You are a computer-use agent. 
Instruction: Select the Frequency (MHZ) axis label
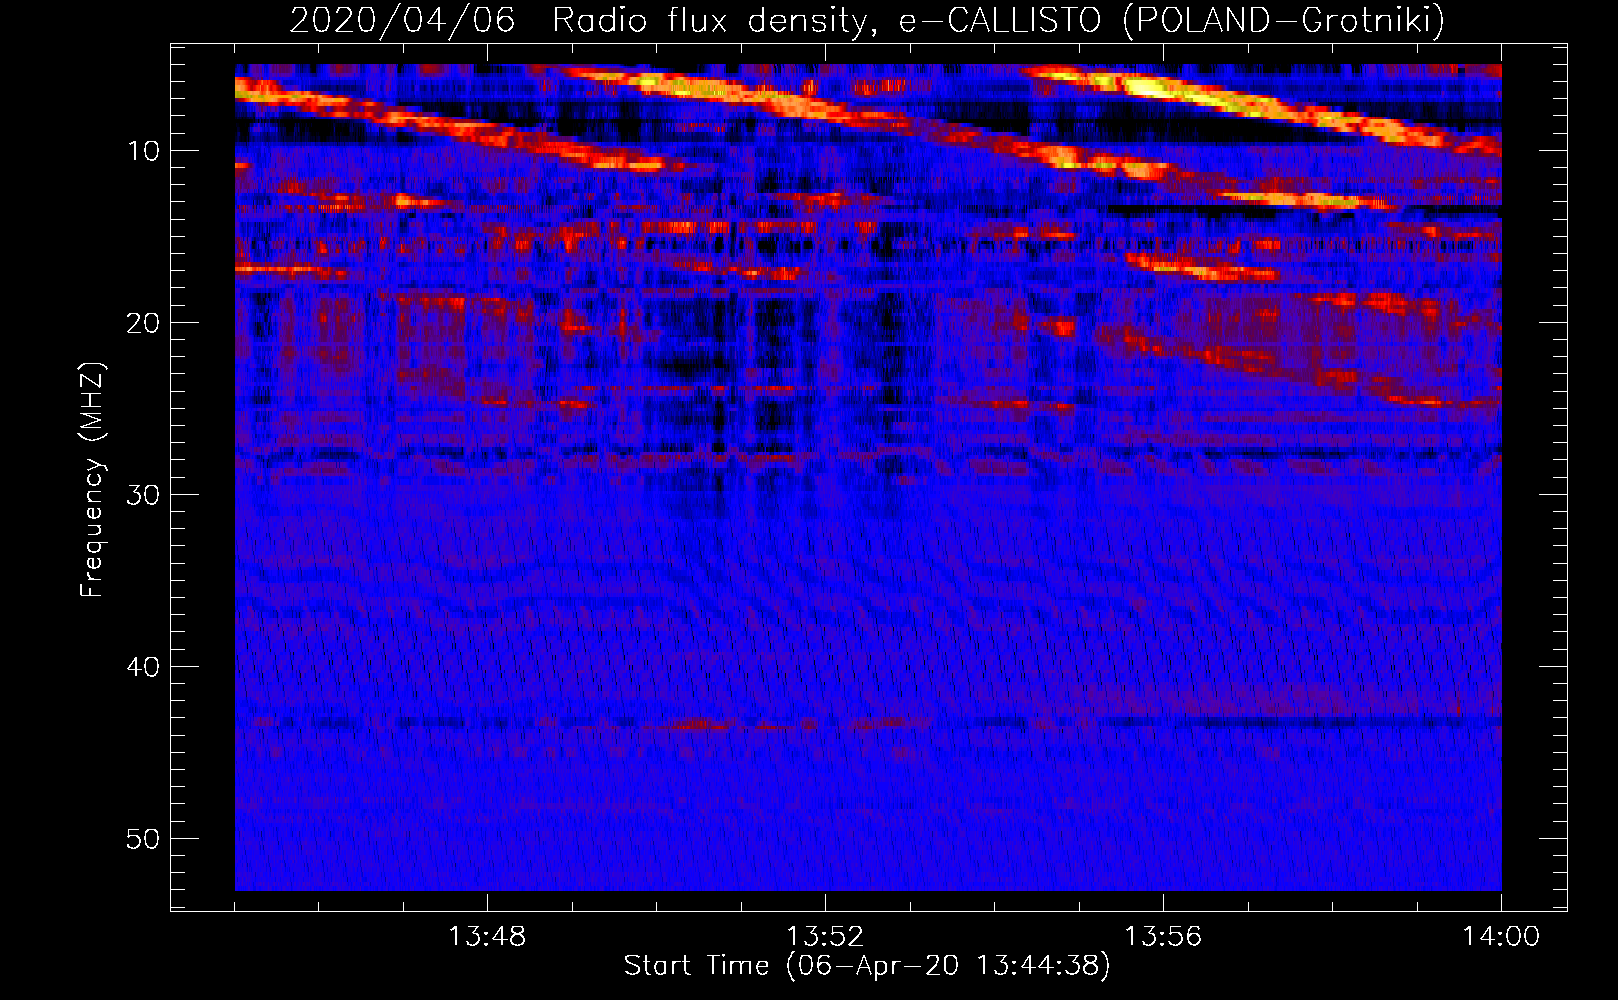(x=92, y=479)
